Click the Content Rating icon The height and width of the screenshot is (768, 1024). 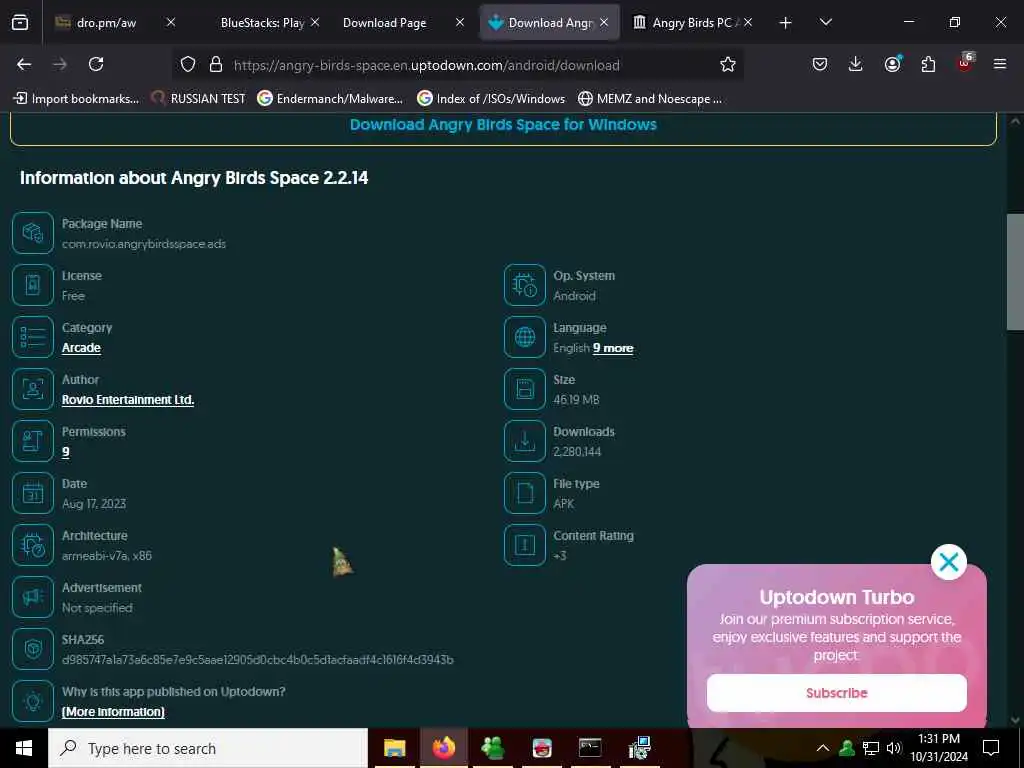click(524, 545)
